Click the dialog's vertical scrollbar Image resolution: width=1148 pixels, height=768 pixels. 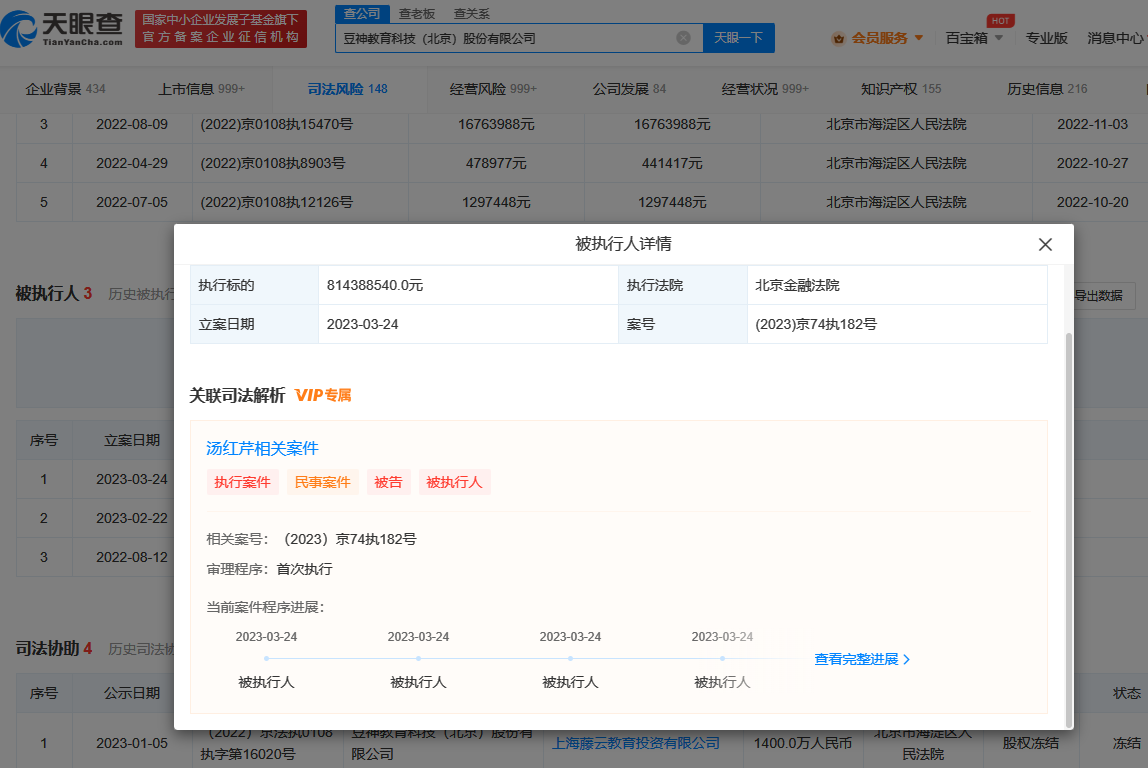click(1068, 529)
